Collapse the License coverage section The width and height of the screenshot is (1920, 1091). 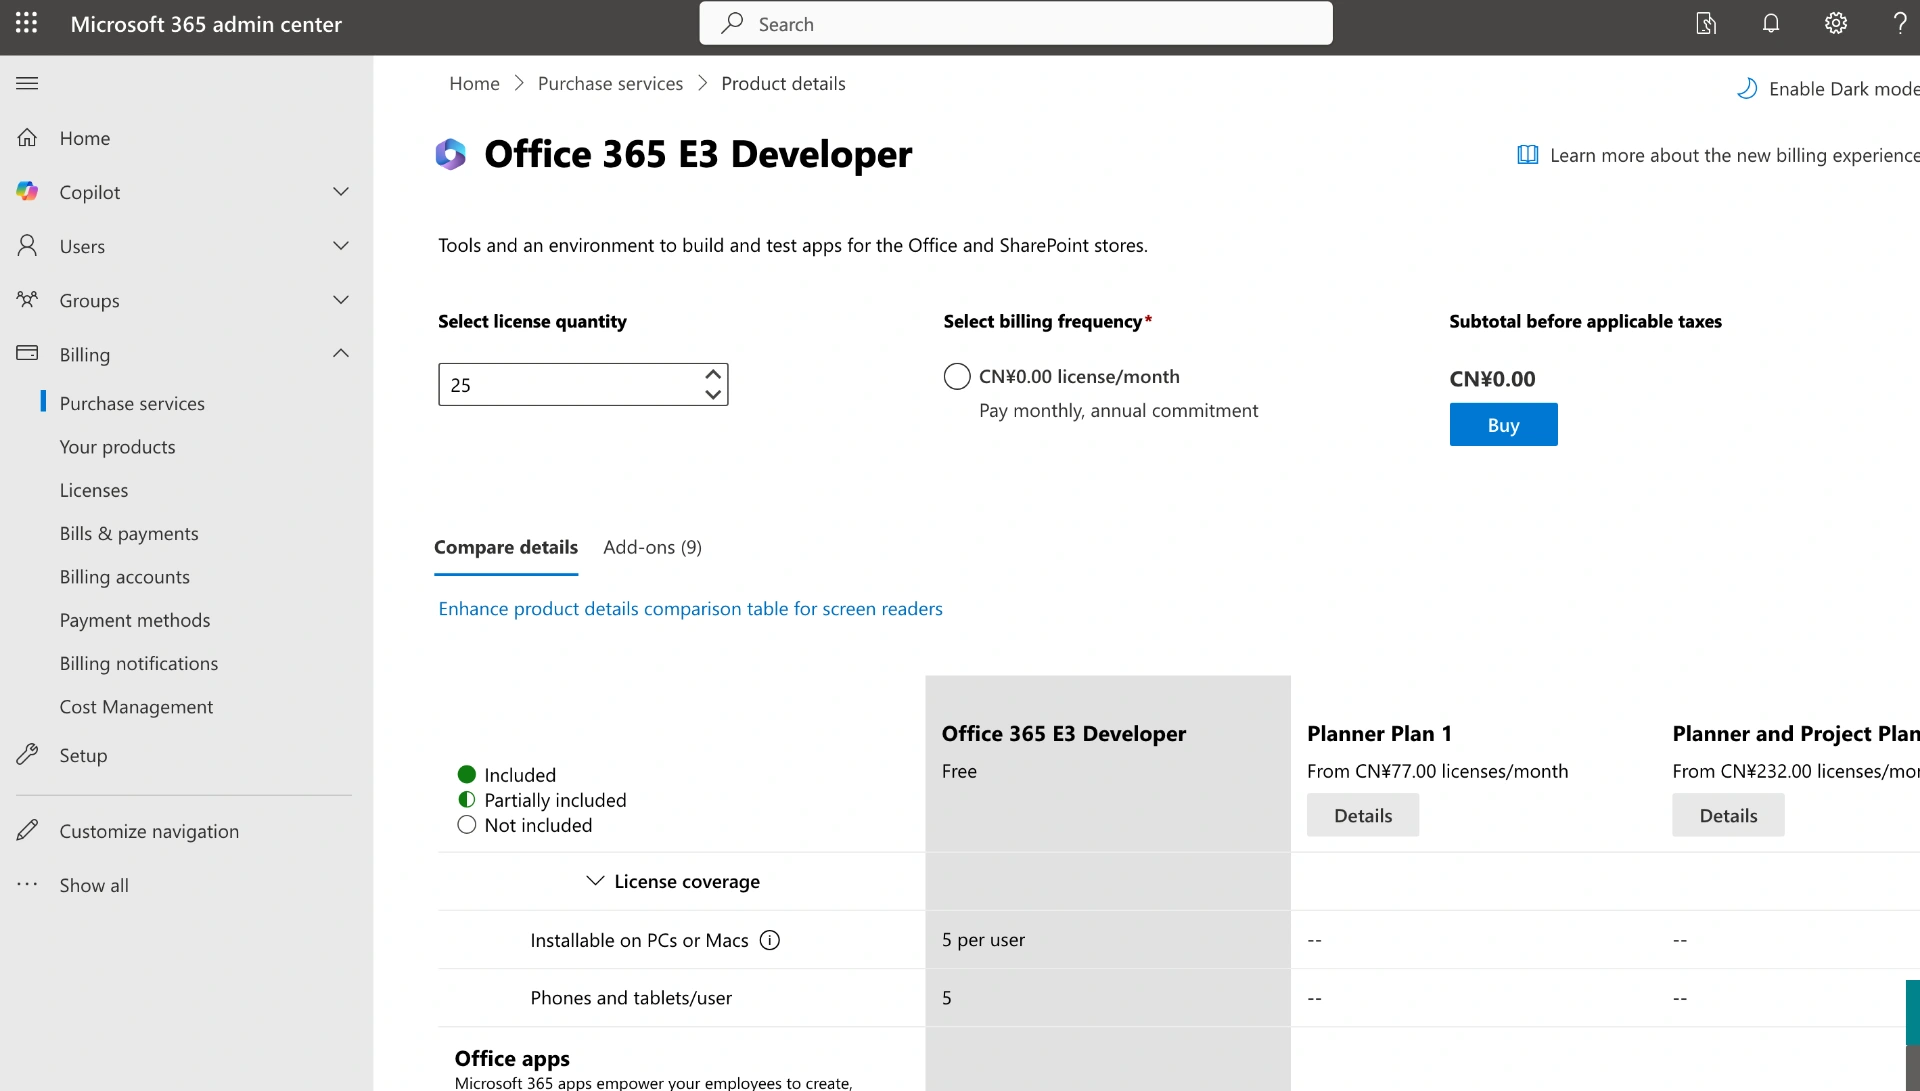pos(595,881)
